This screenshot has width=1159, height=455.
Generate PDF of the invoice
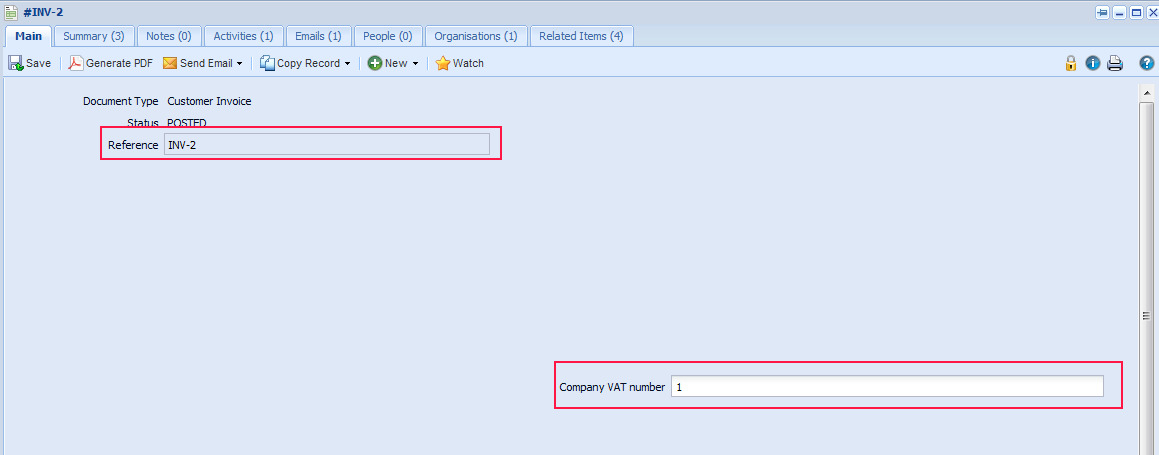point(111,64)
